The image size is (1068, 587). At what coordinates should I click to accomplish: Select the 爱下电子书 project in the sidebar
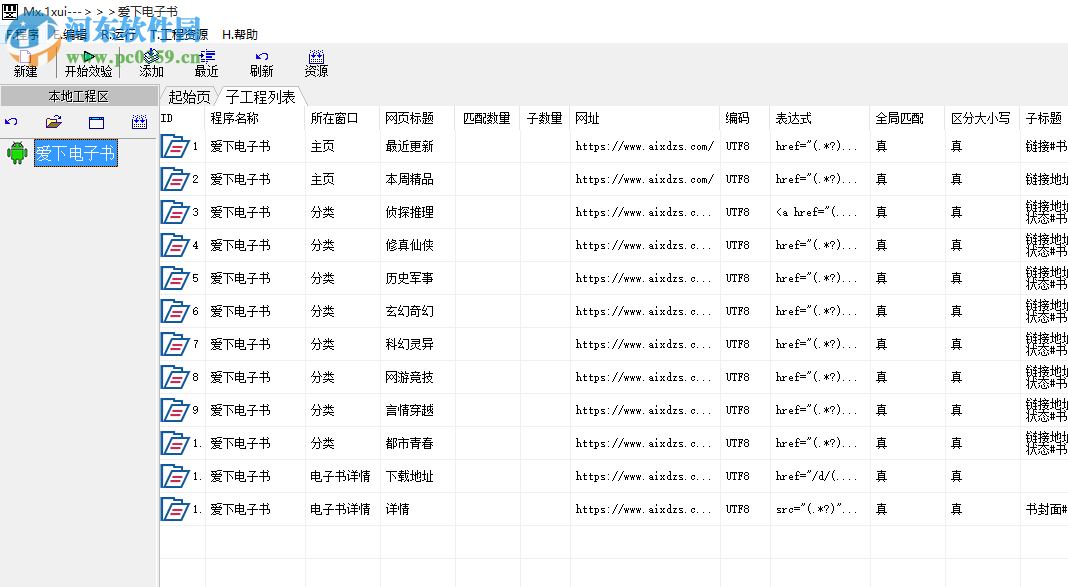click(x=76, y=153)
